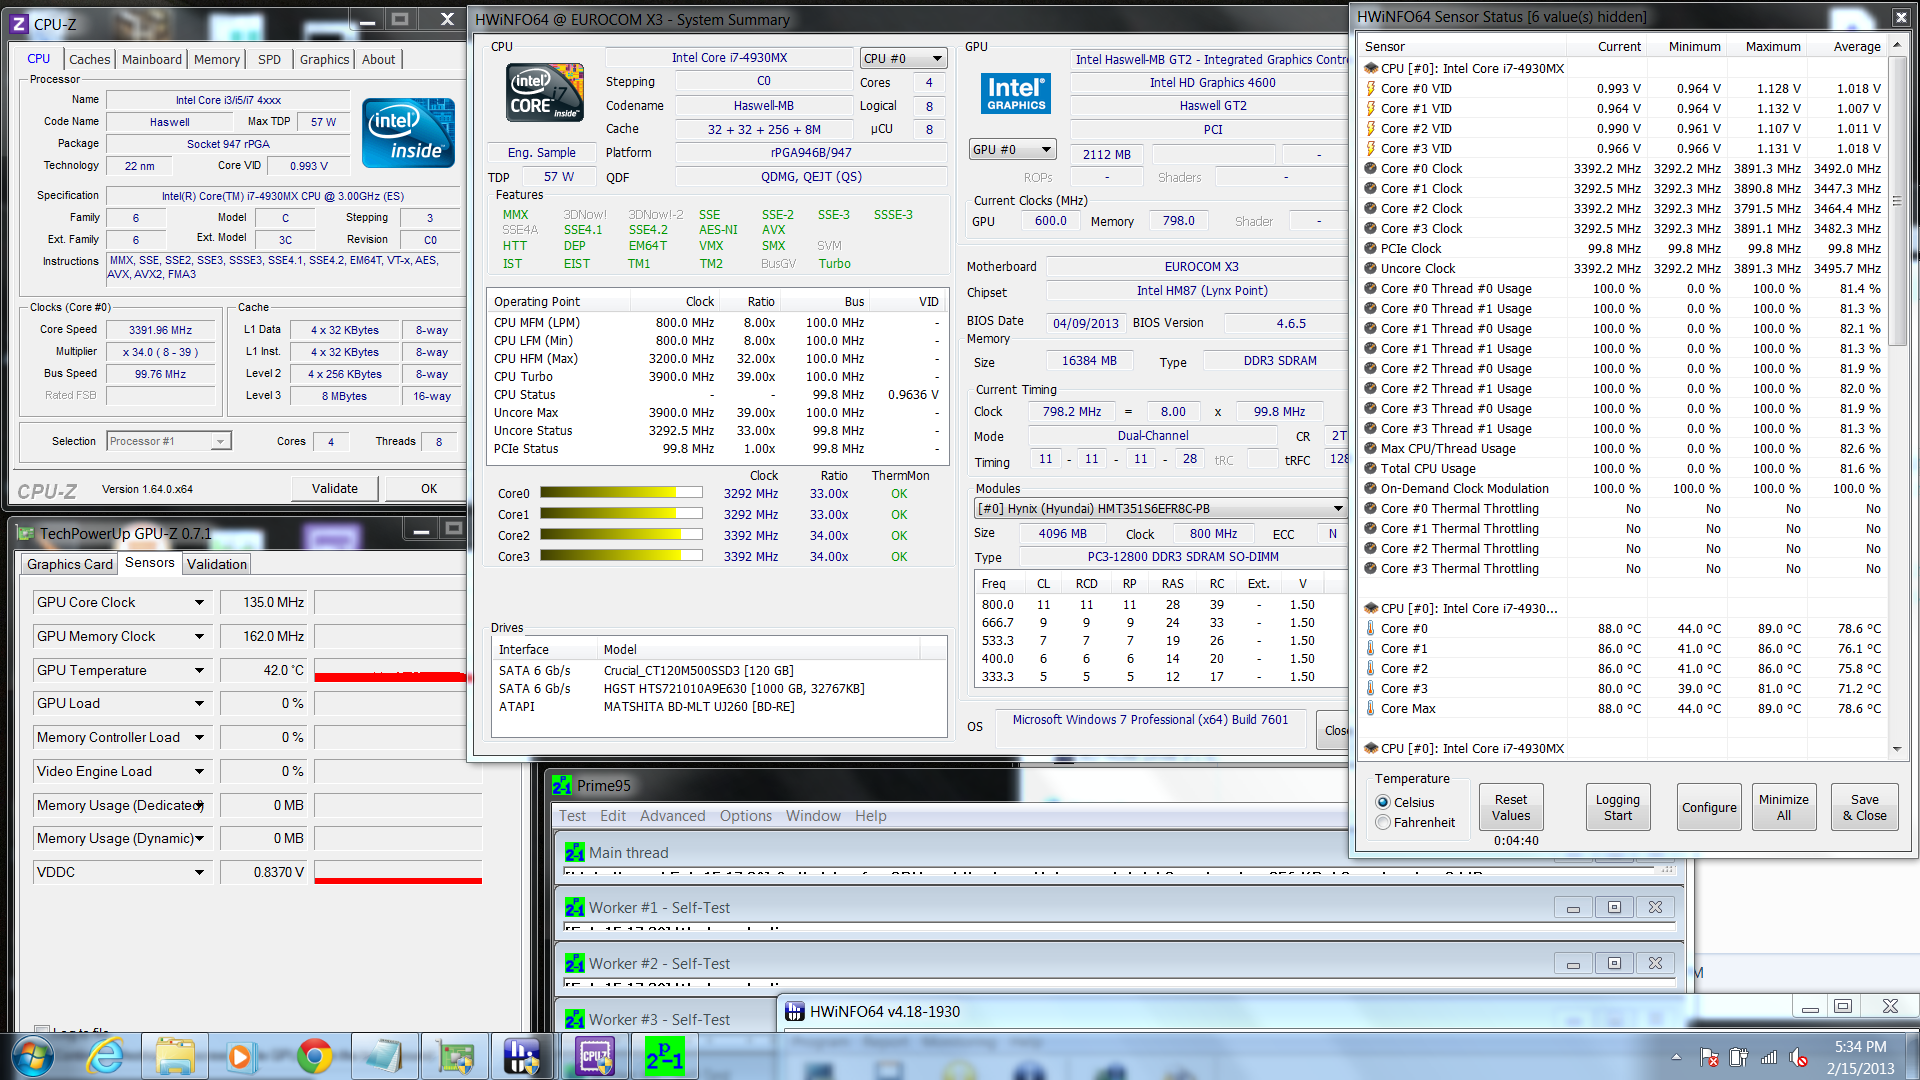Viewport: 1920px width, 1080px height.
Task: Select the Fahrenheit temperature option
Action: pyautogui.click(x=1383, y=822)
